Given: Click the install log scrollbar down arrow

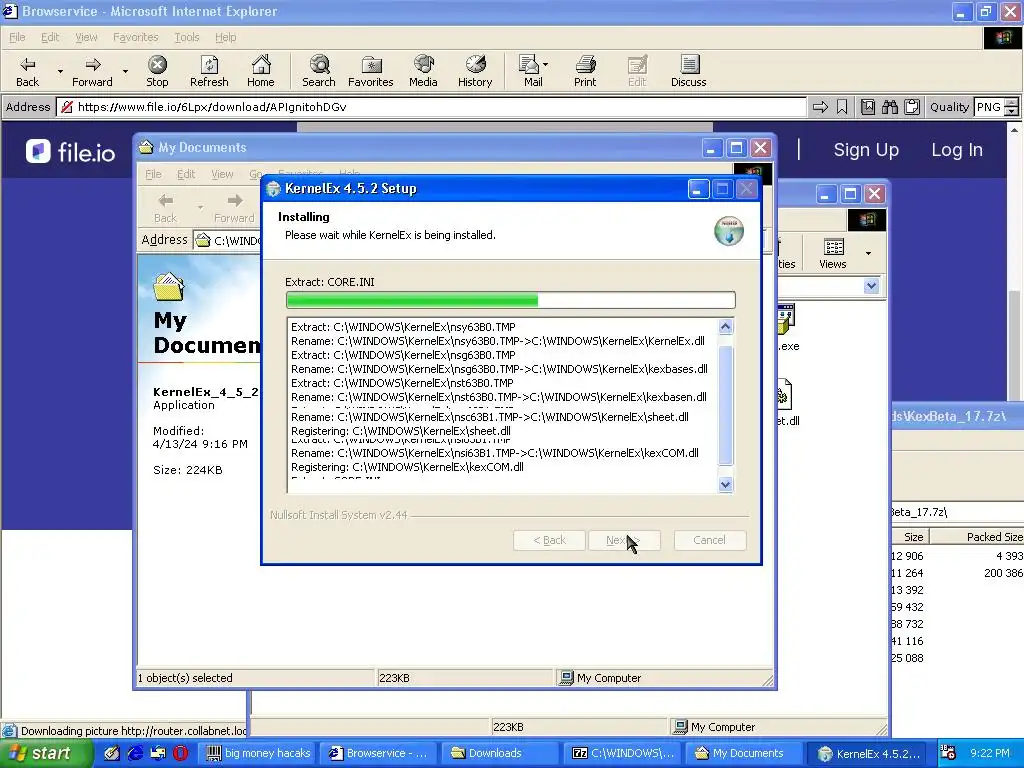Looking at the screenshot, I should click(726, 485).
